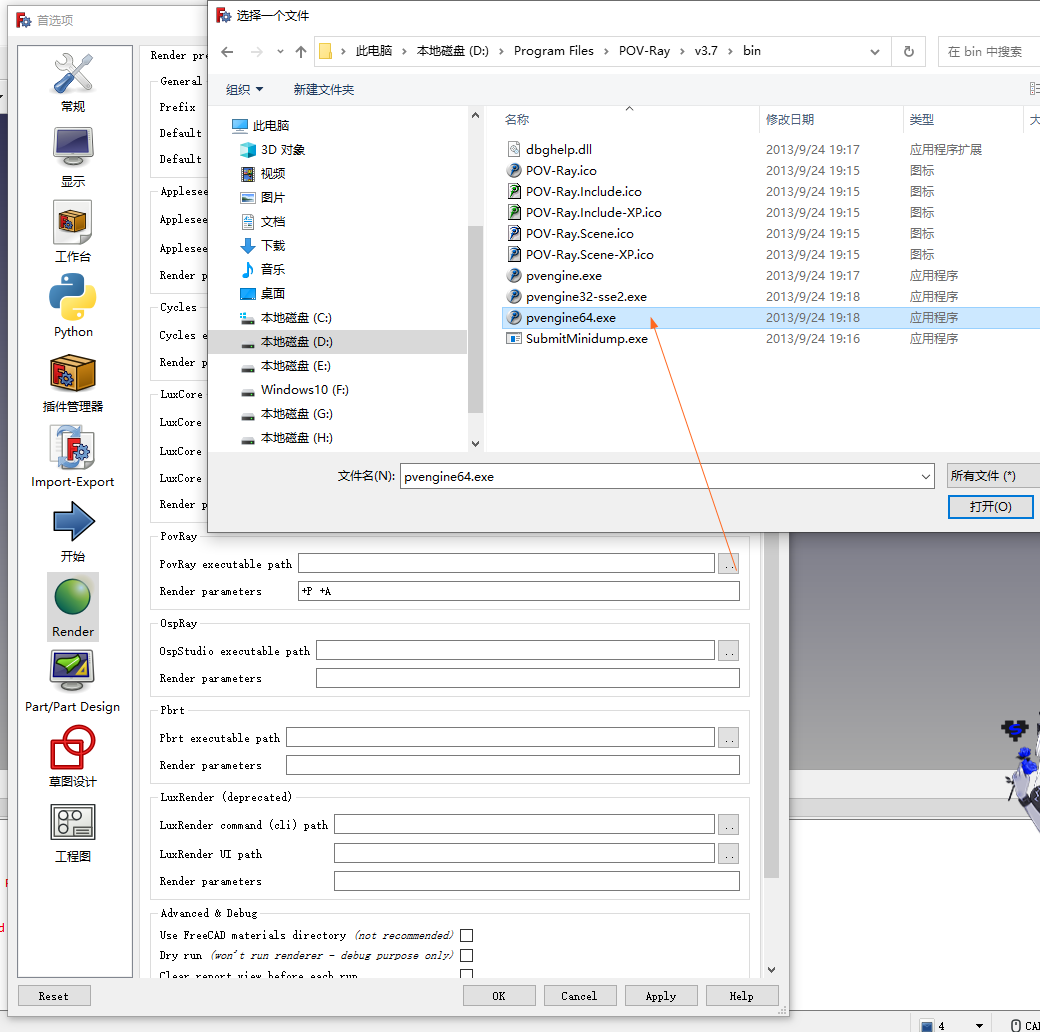Browse for the Pbrt executable path
Image resolution: width=1040 pixels, height=1032 pixels.
(728, 738)
